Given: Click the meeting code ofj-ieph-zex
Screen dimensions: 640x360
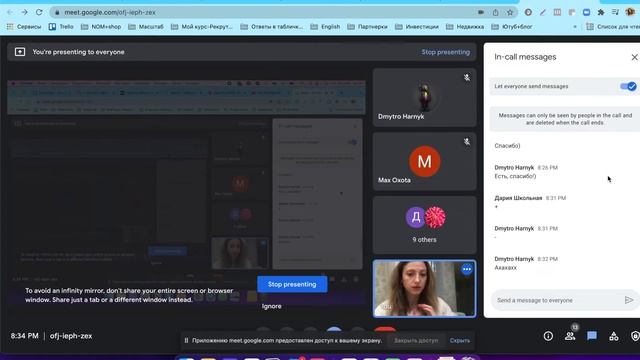Looking at the screenshot, I should pos(71,336).
